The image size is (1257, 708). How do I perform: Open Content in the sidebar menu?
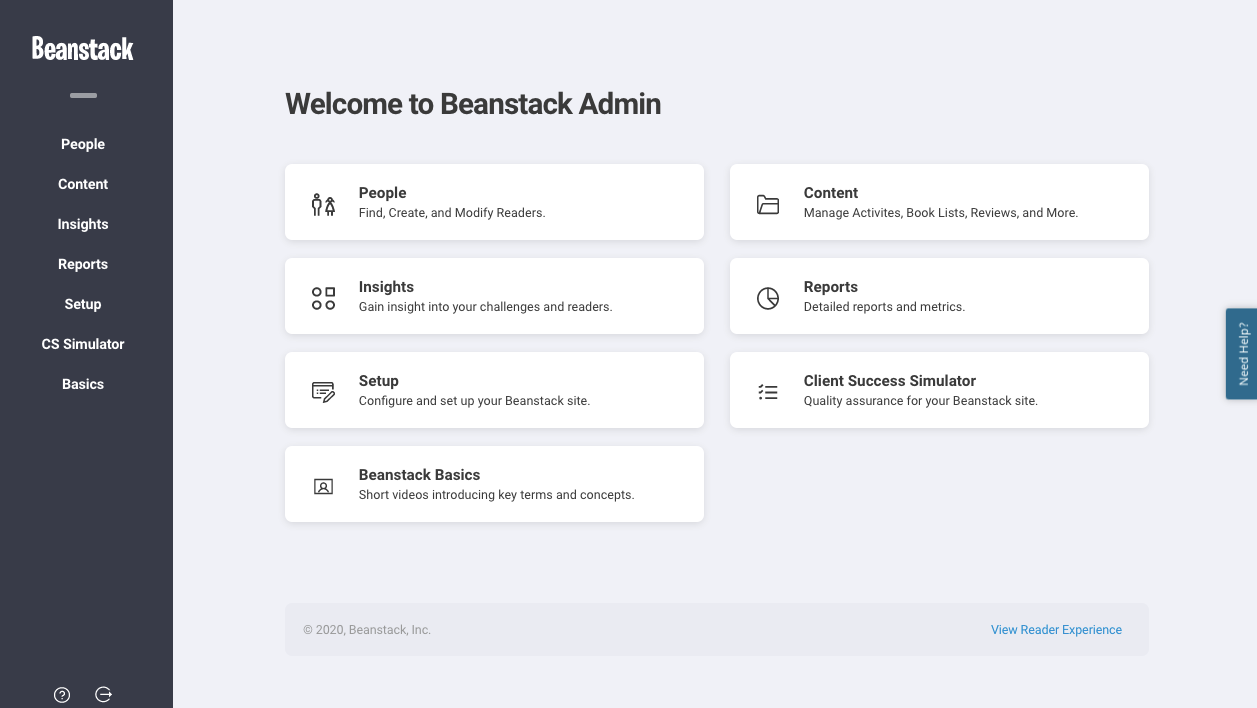click(x=83, y=184)
